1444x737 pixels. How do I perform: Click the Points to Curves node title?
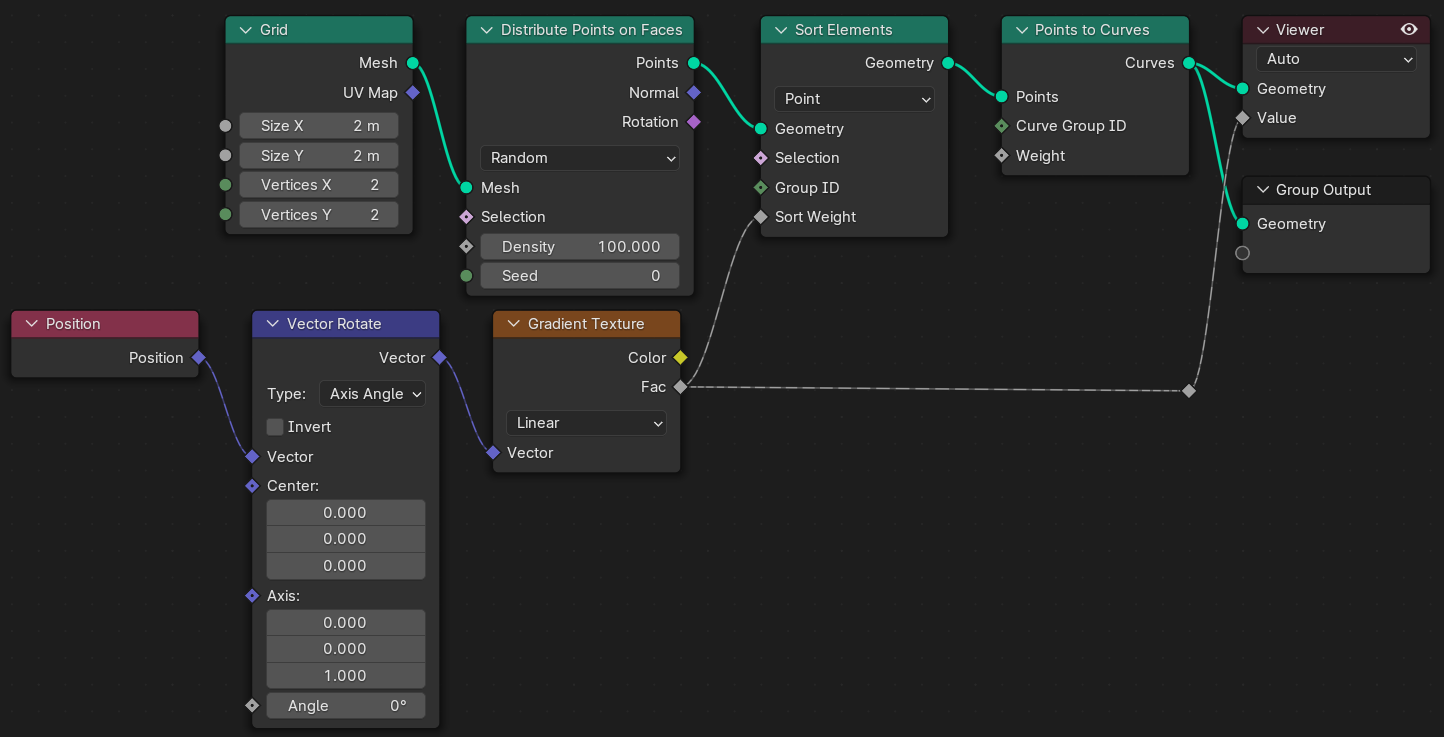pyautogui.click(x=1092, y=30)
